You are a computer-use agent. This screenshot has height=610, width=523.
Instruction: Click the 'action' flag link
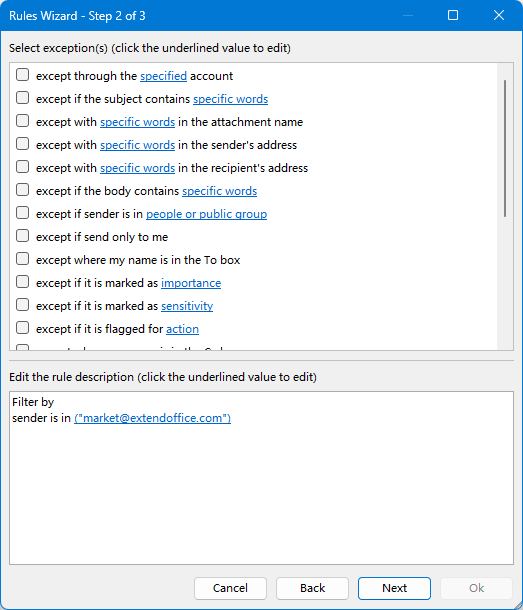[183, 329]
